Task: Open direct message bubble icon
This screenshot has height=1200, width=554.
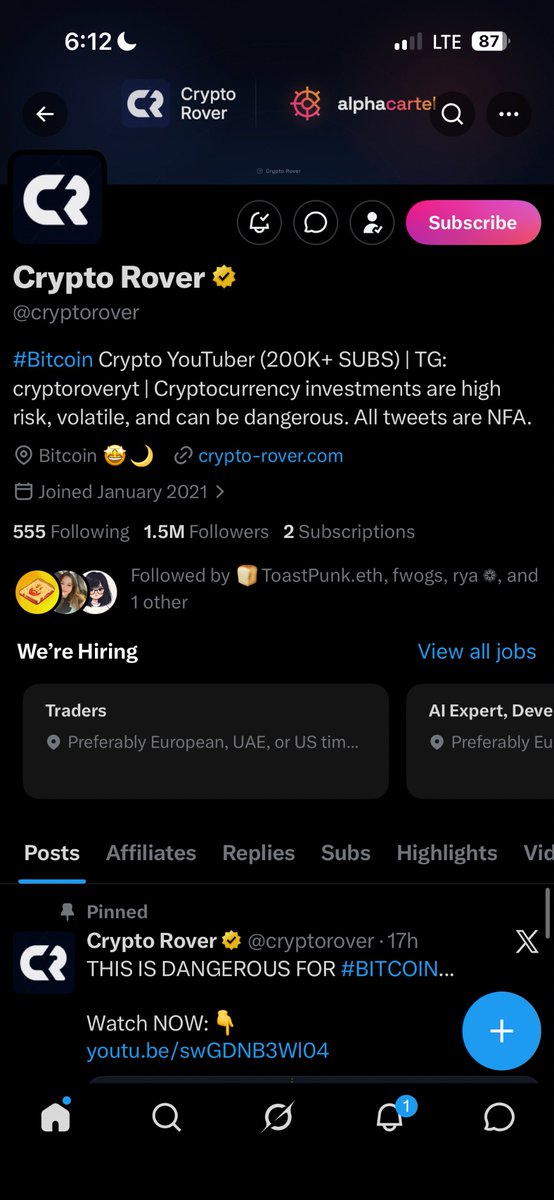Action: (x=316, y=223)
